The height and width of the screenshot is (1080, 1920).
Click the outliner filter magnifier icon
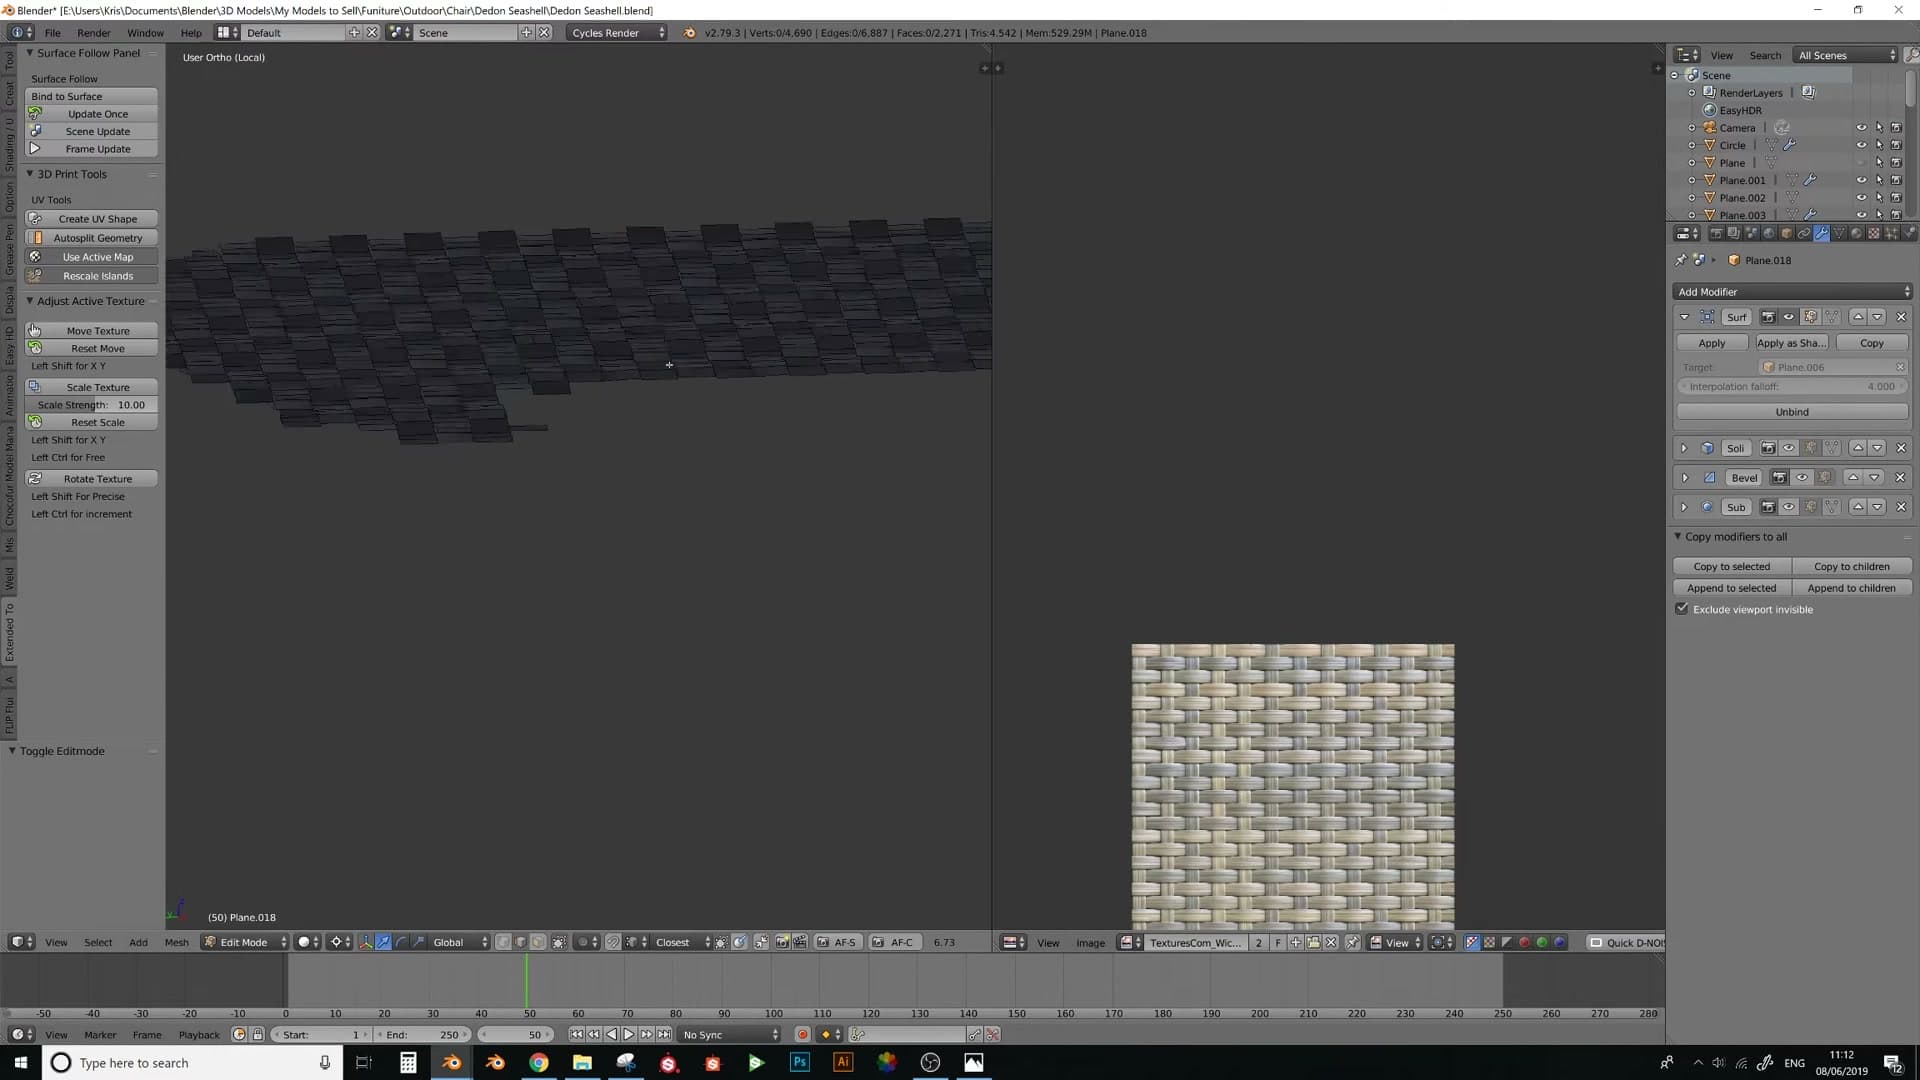click(x=1910, y=55)
